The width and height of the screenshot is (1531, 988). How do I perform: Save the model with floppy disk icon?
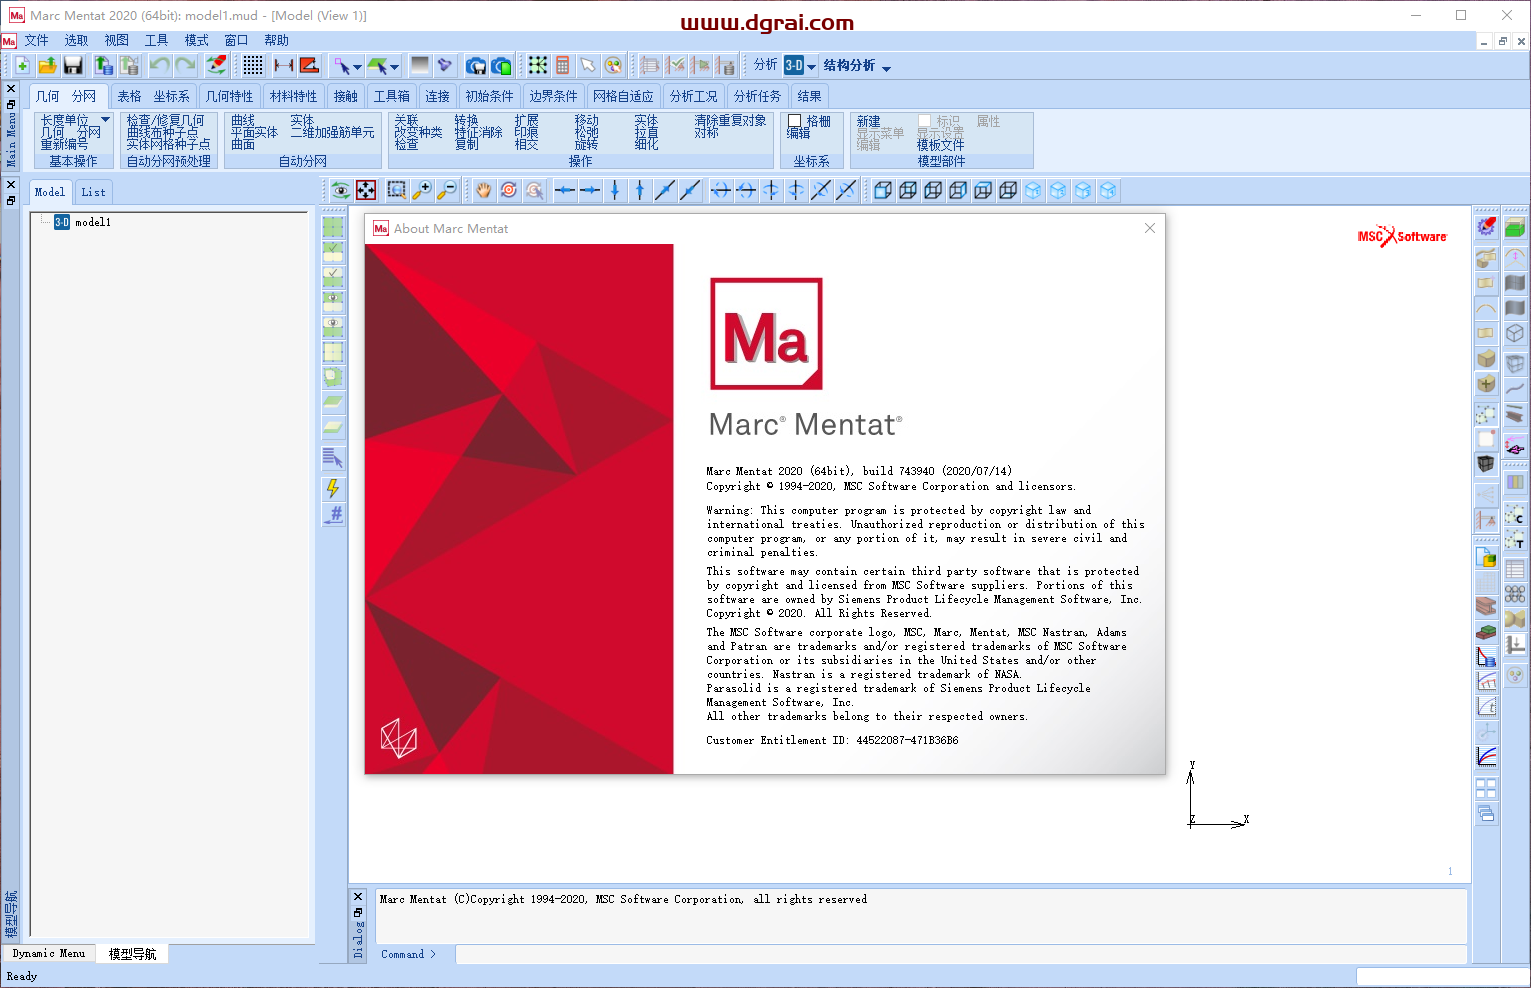(x=73, y=65)
